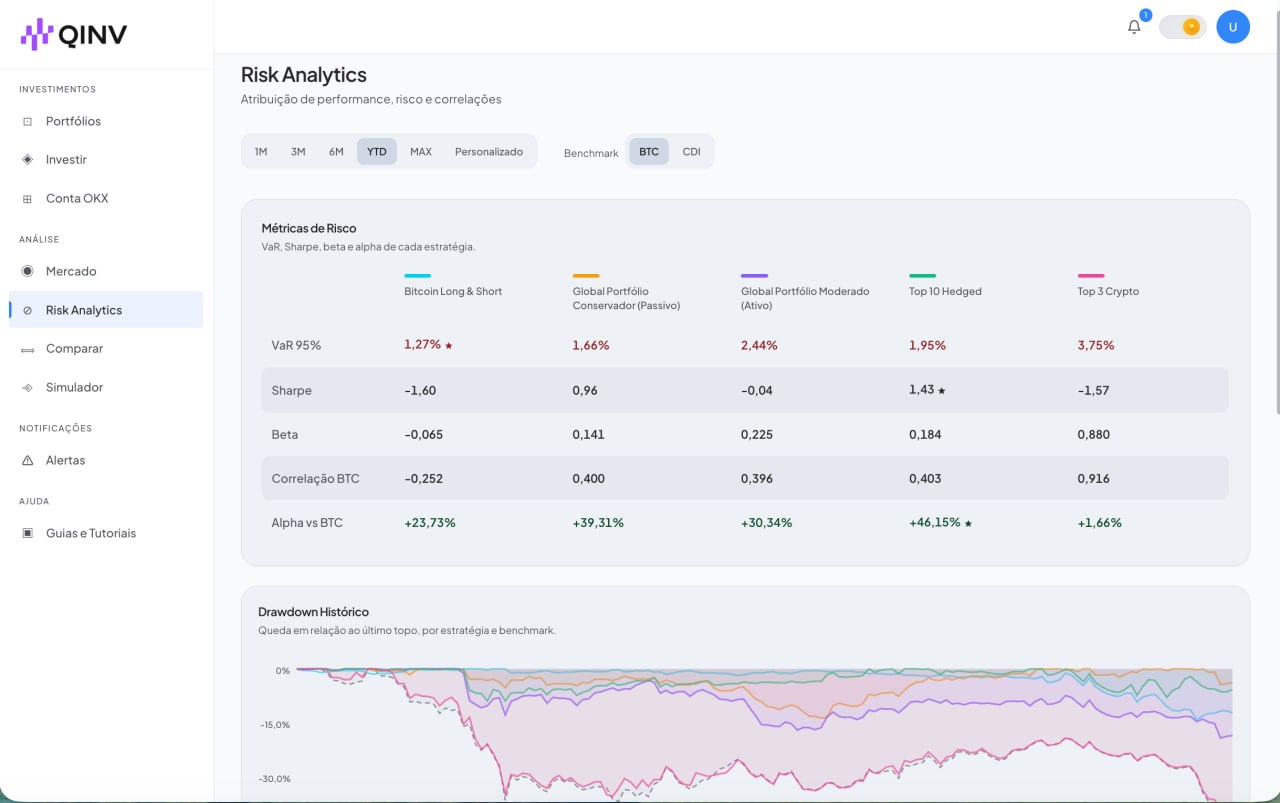The width and height of the screenshot is (1280, 803).
Task: Click the QINV logo
Action: coord(74,35)
